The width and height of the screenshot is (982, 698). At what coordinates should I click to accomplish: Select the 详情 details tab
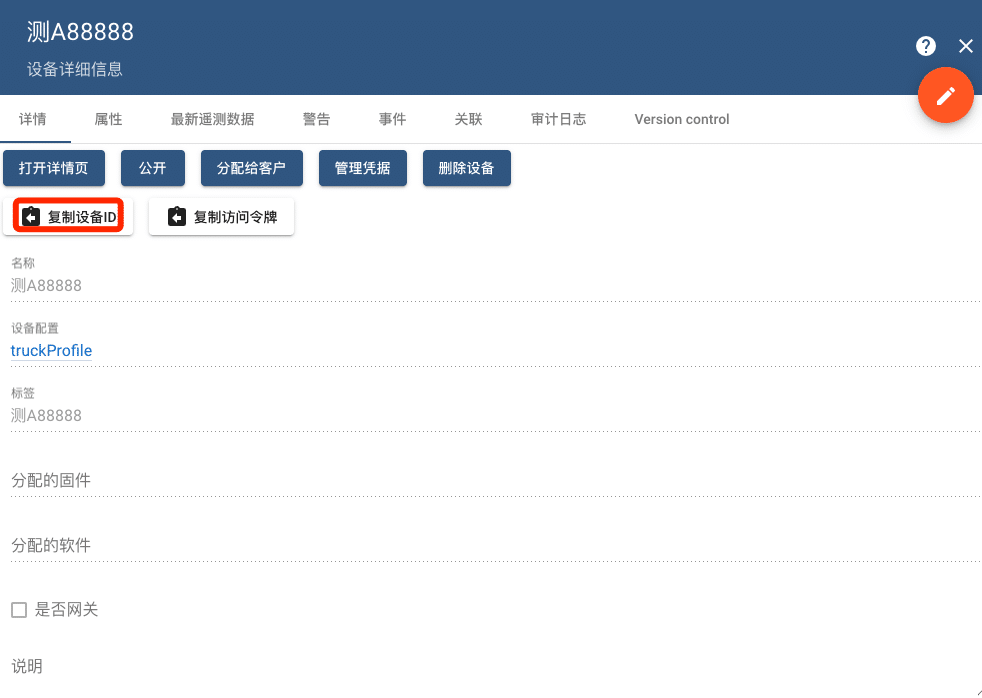point(33,118)
